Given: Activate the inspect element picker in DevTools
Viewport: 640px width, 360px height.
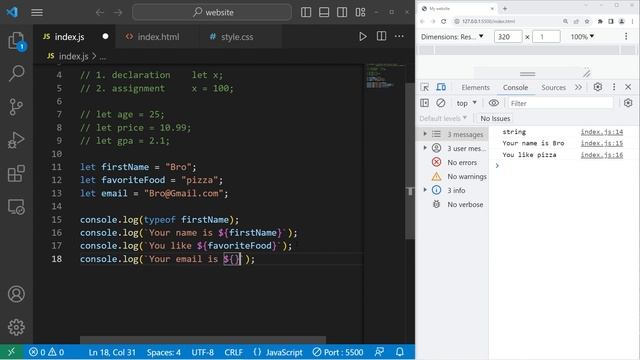Looking at the screenshot, I should [424, 87].
